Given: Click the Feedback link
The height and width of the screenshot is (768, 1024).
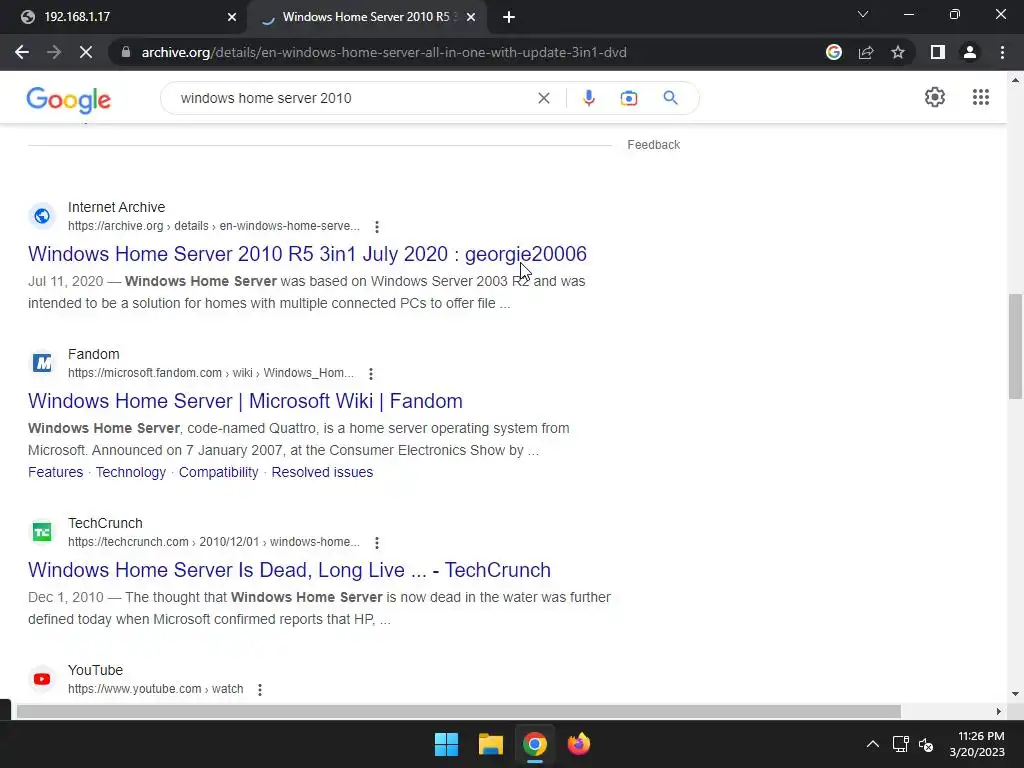Looking at the screenshot, I should point(654,145).
